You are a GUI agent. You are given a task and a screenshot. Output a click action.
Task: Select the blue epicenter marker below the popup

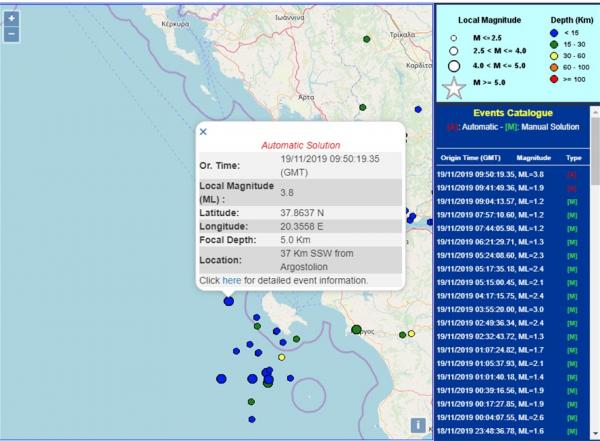click(x=229, y=300)
